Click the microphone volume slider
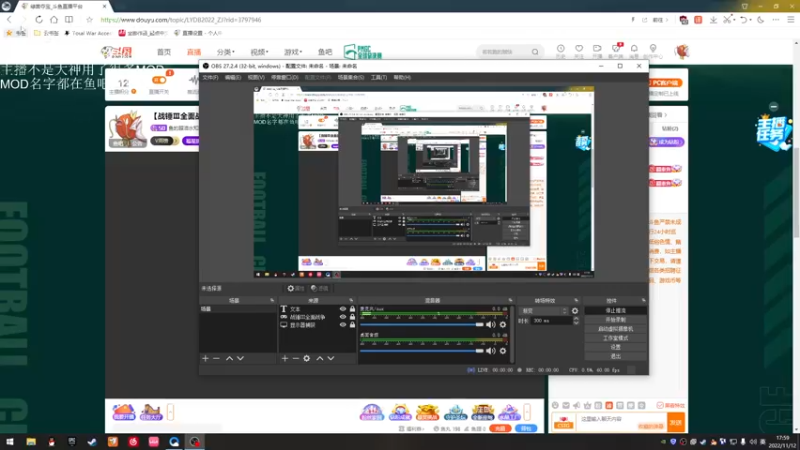The height and width of the screenshot is (450, 800). click(421, 324)
